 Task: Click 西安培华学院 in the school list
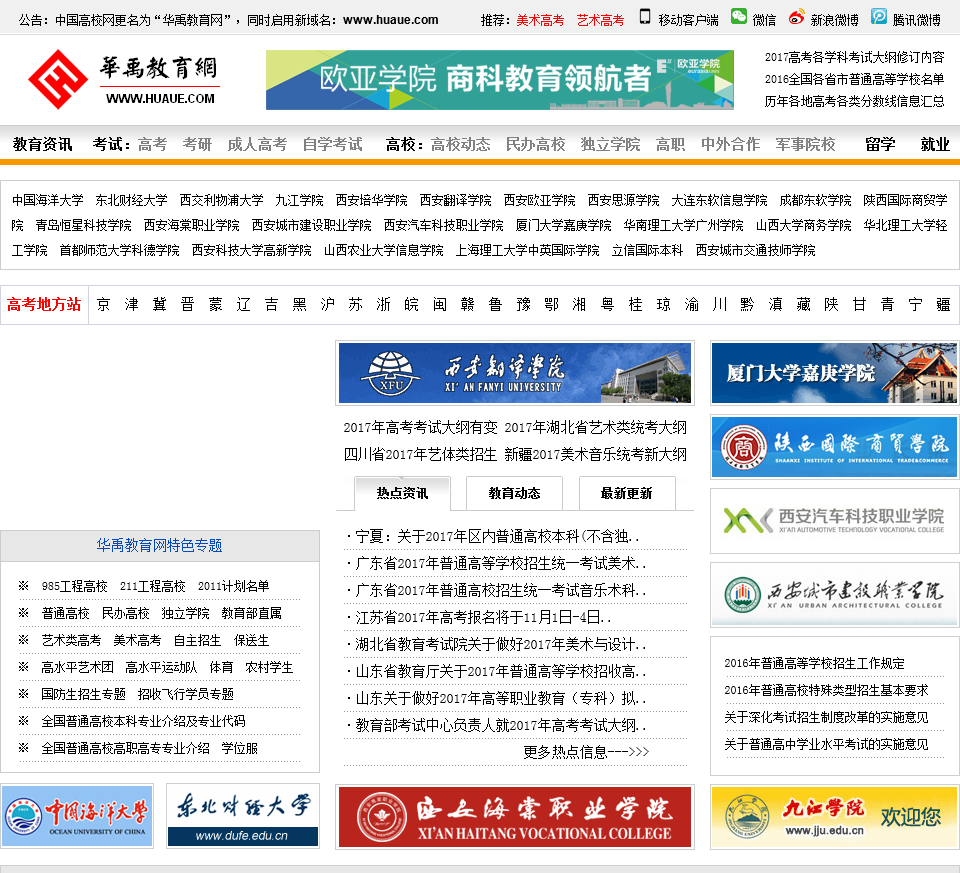tap(371, 200)
